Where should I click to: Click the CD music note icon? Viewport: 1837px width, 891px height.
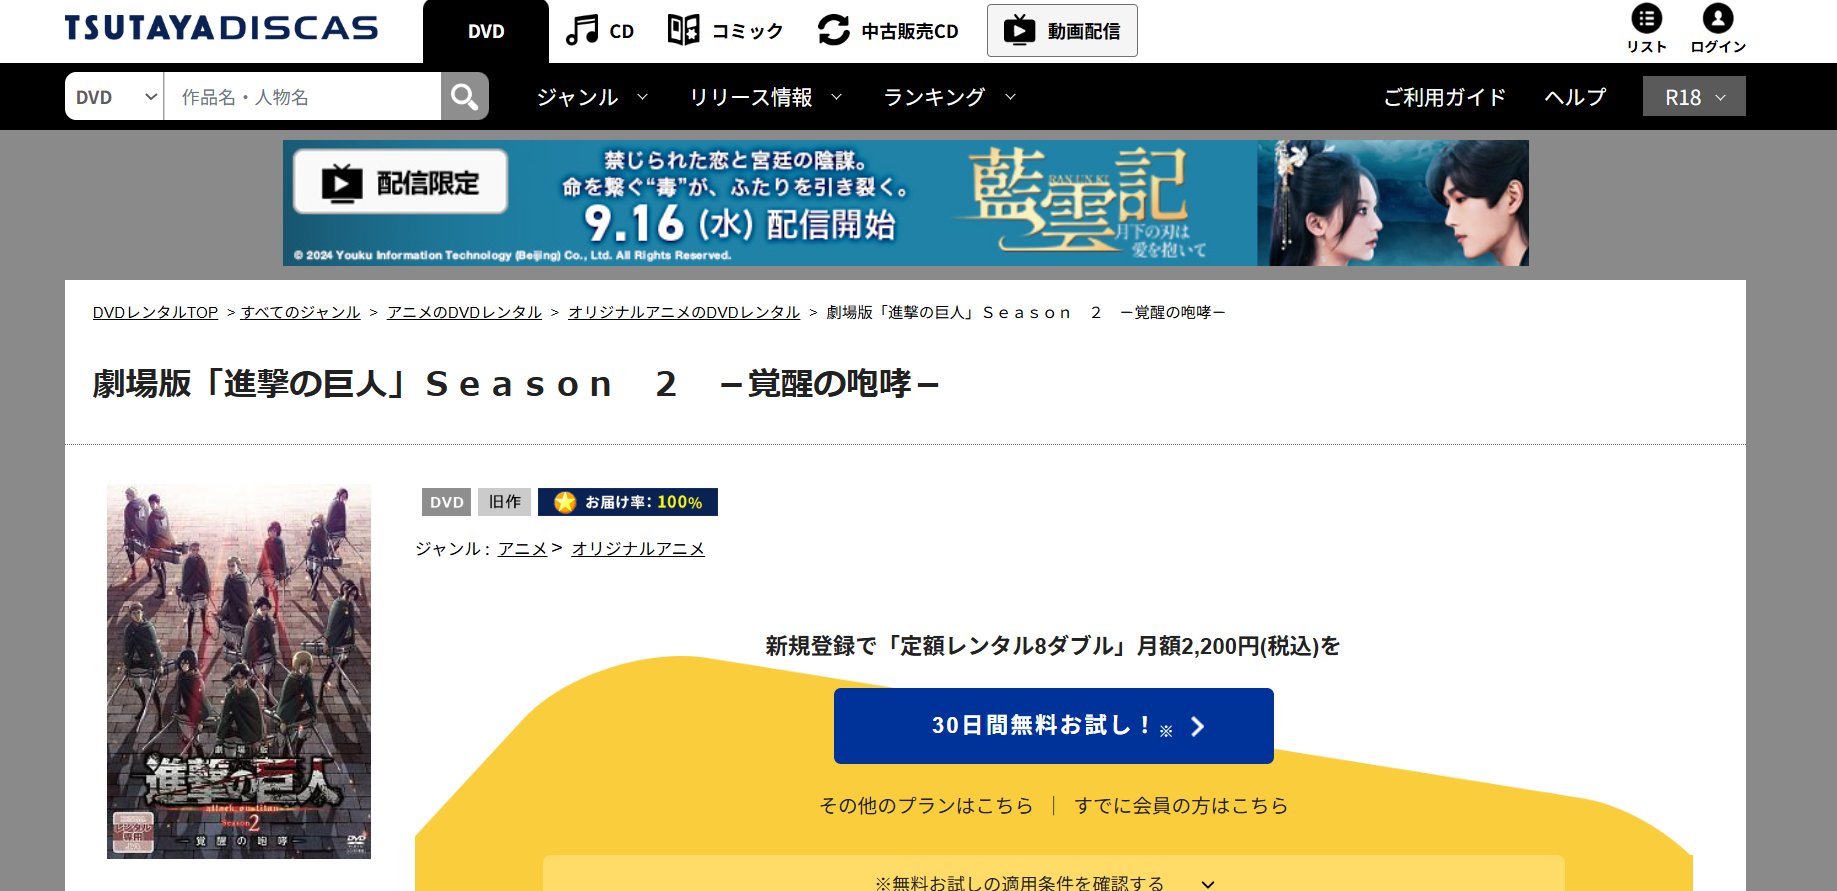(582, 30)
